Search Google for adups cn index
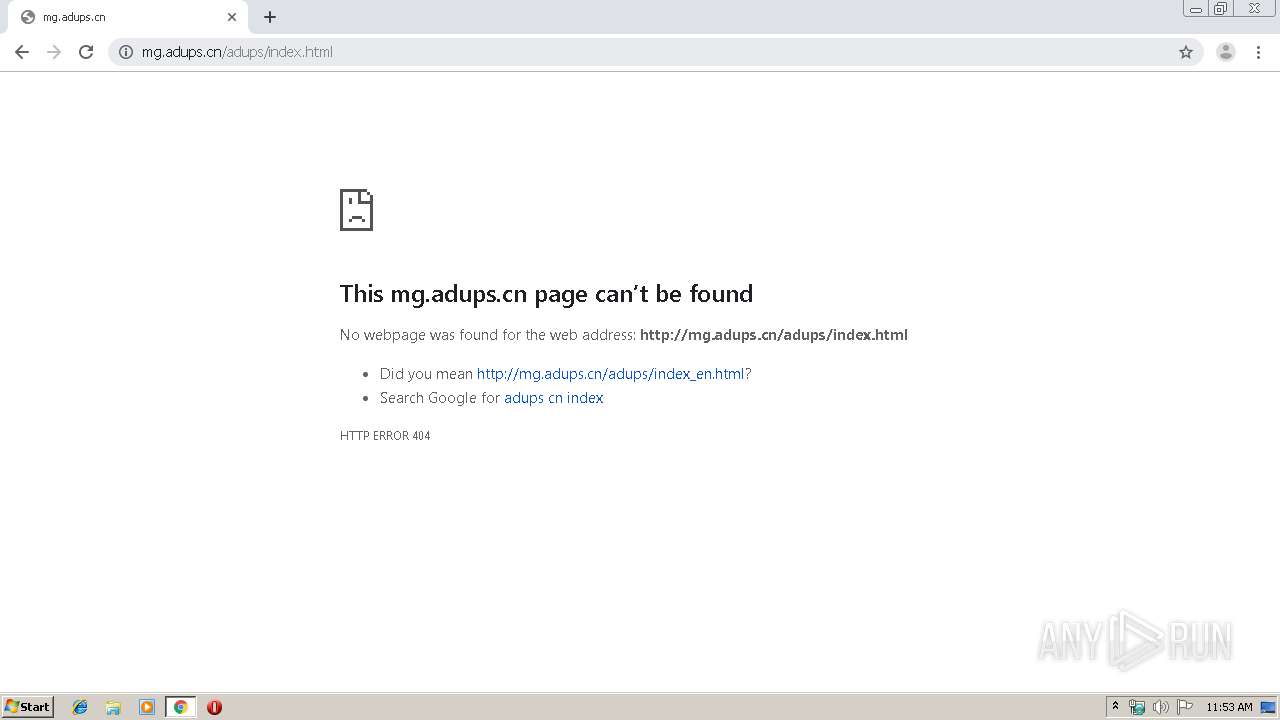Image resolution: width=1280 pixels, height=720 pixels. click(554, 398)
